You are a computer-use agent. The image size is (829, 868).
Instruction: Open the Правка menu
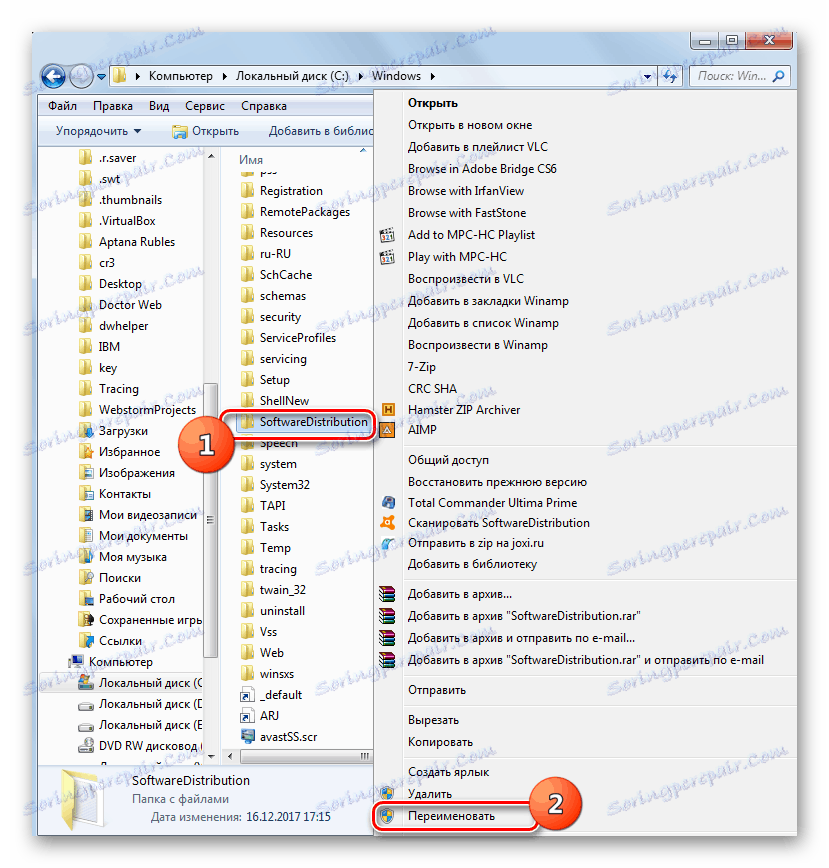pyautogui.click(x=112, y=106)
